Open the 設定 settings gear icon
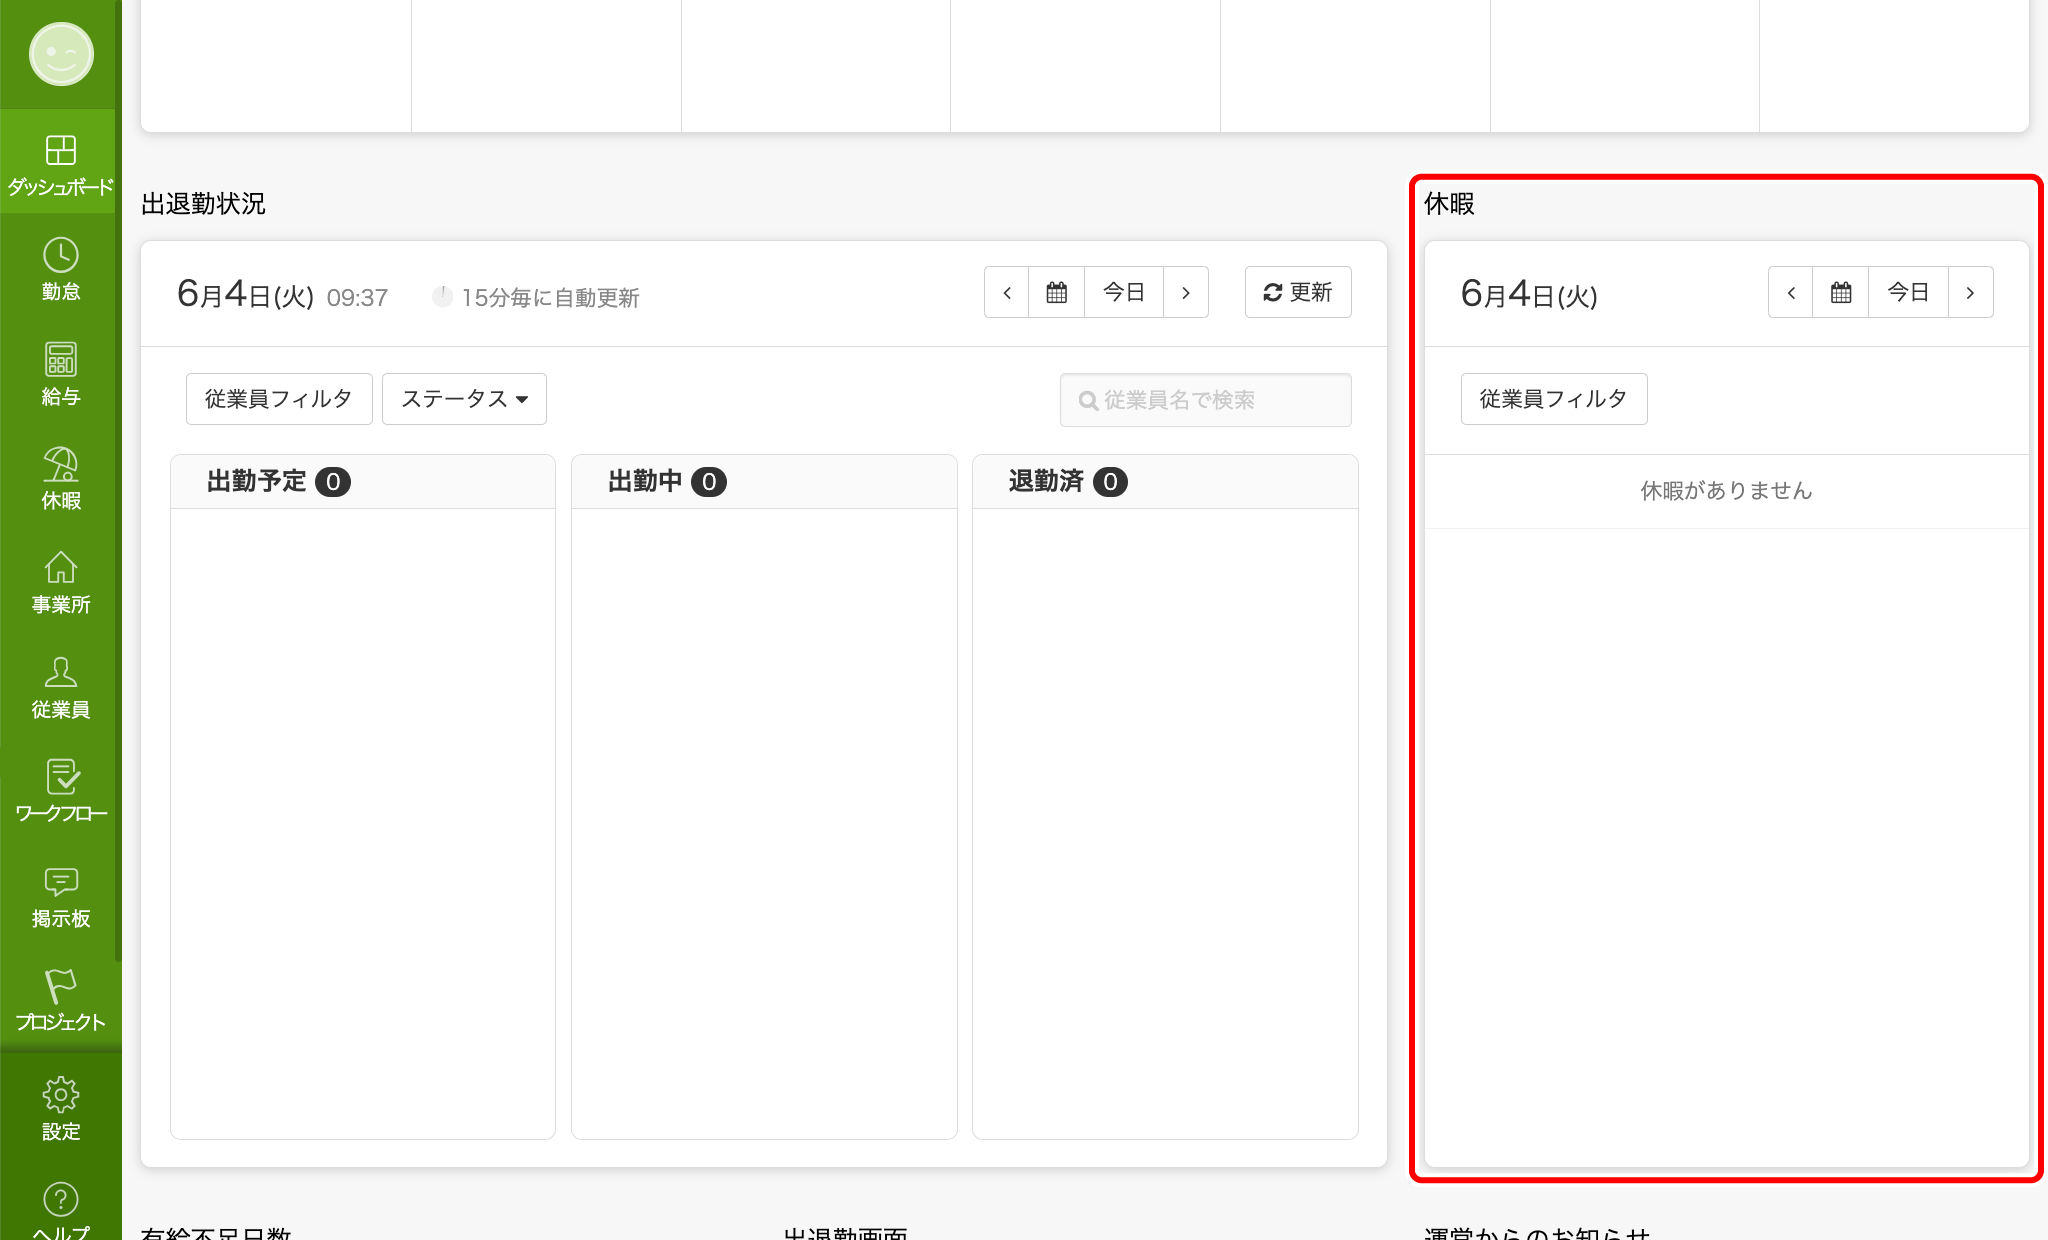Screen dimensions: 2048x1240 (x=60, y=1108)
